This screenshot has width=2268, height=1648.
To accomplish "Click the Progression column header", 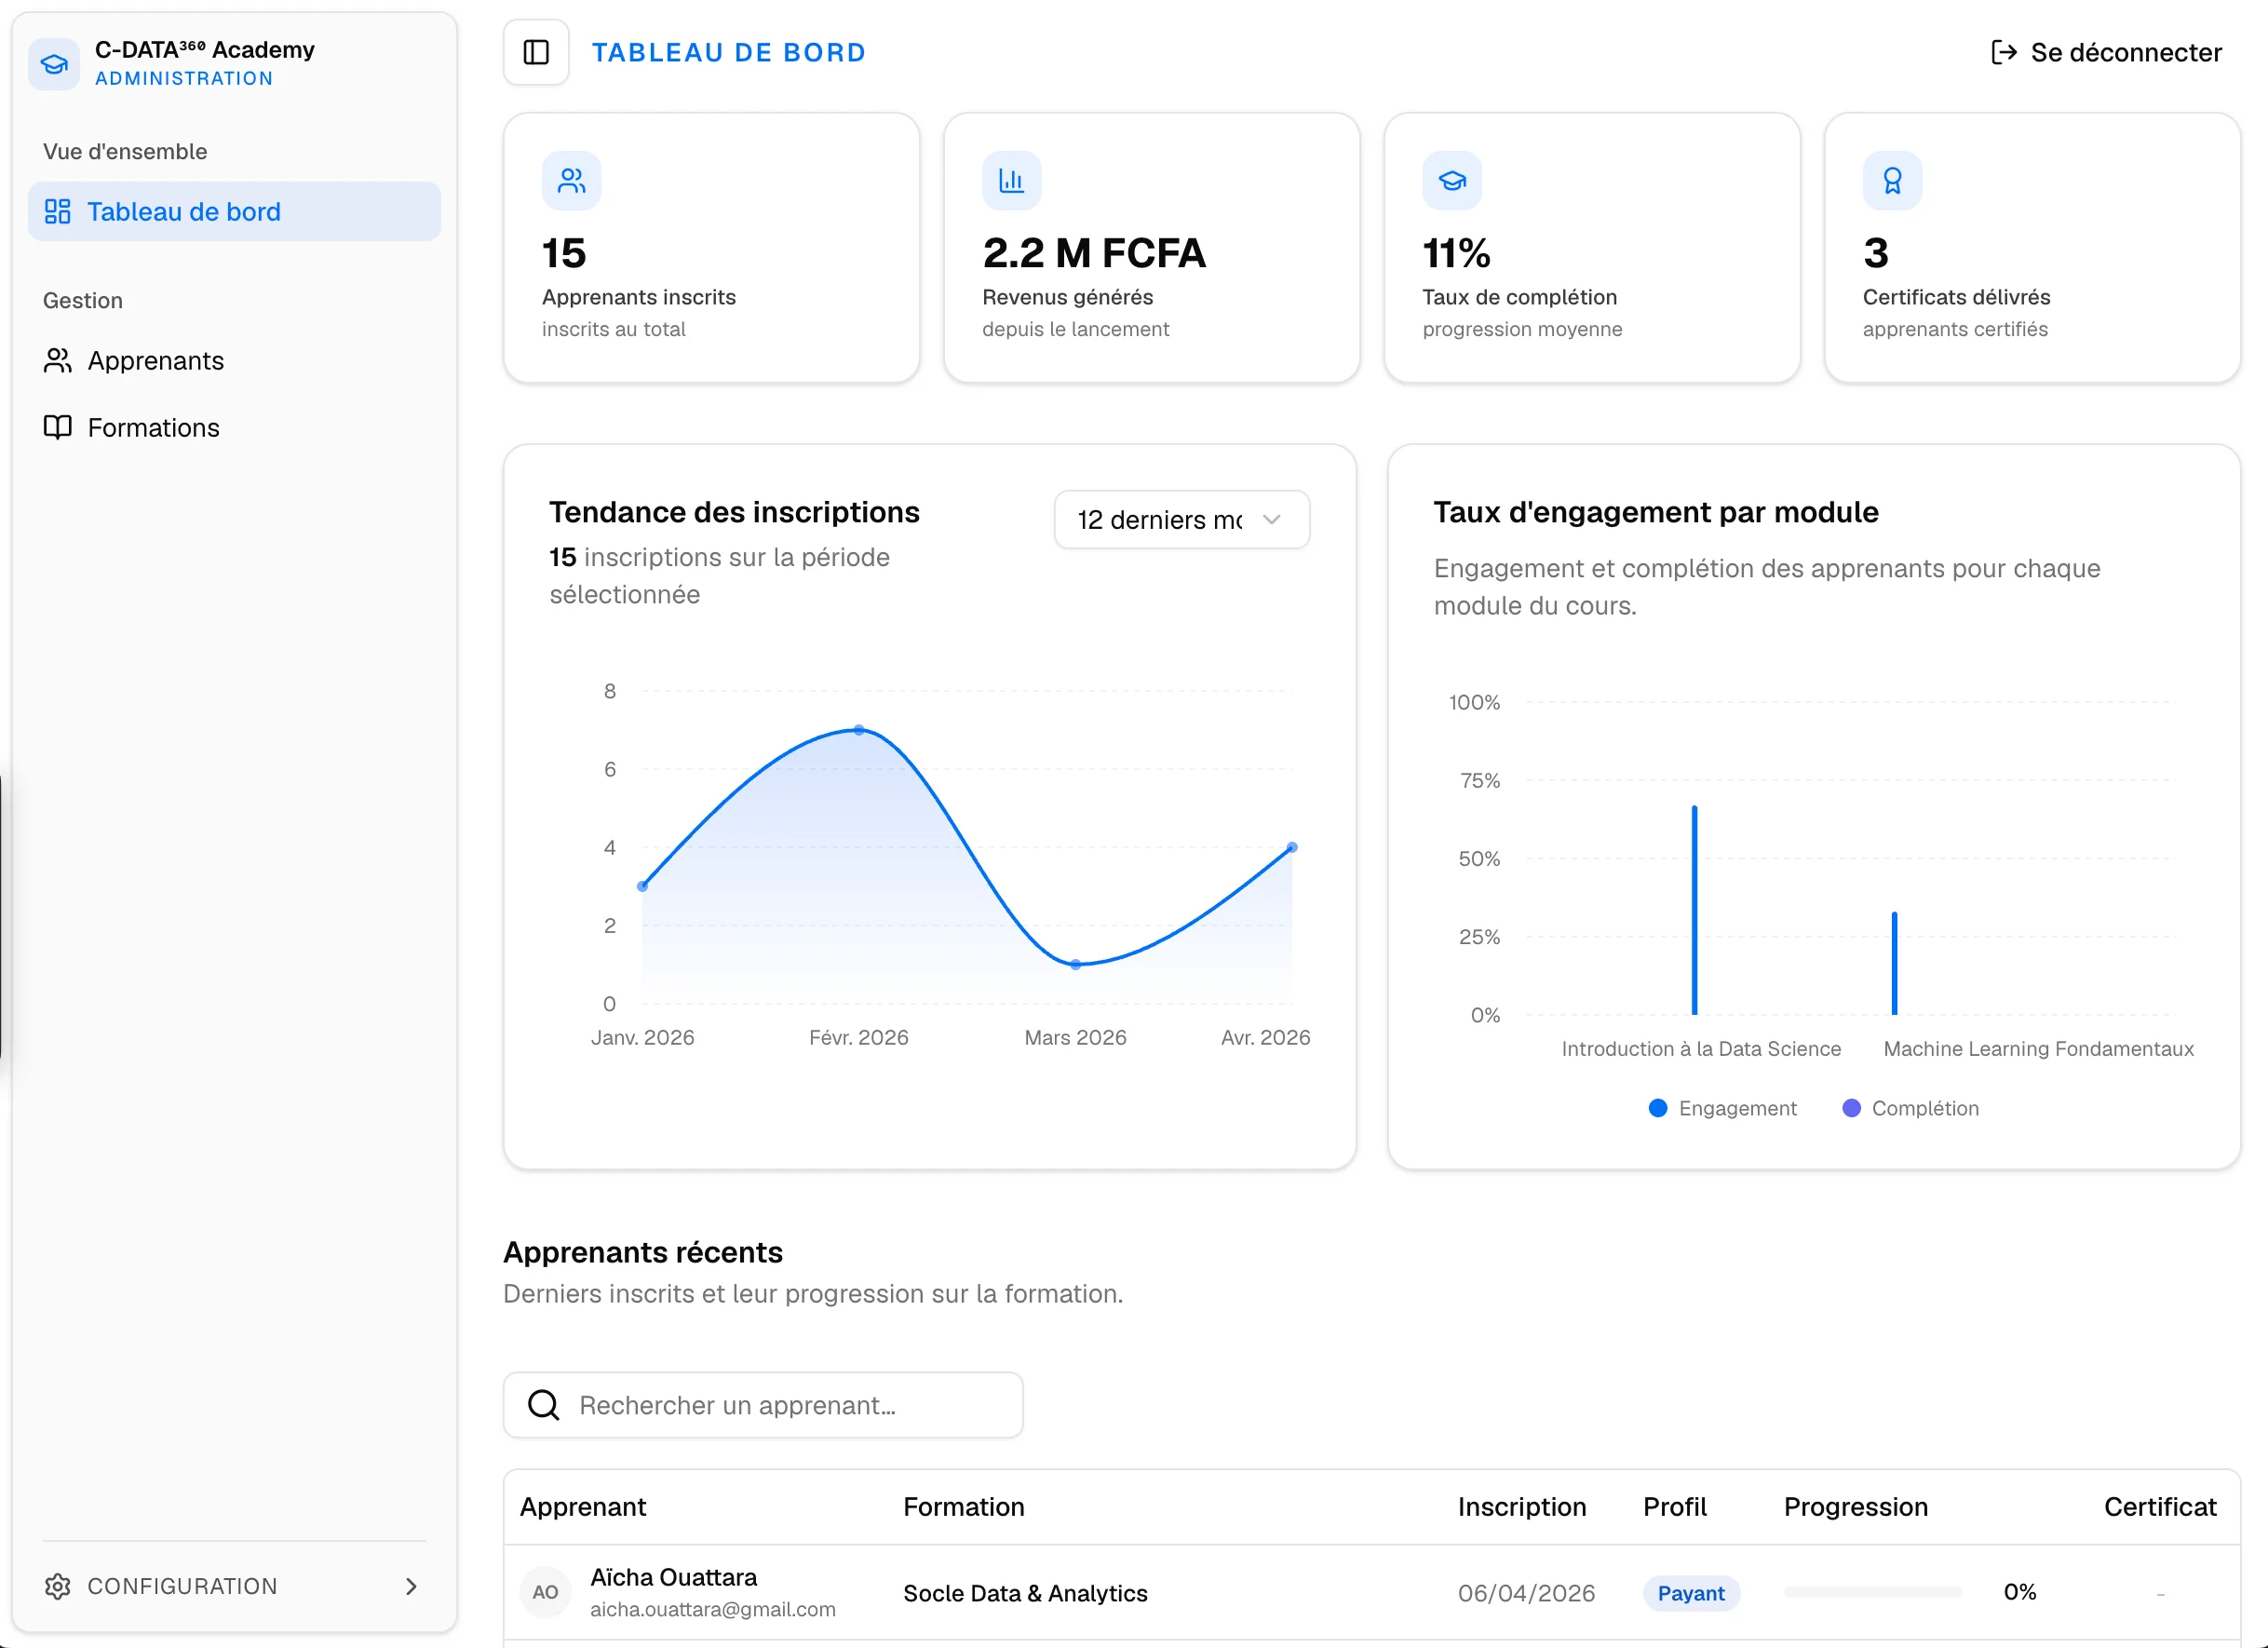I will click(1856, 1507).
